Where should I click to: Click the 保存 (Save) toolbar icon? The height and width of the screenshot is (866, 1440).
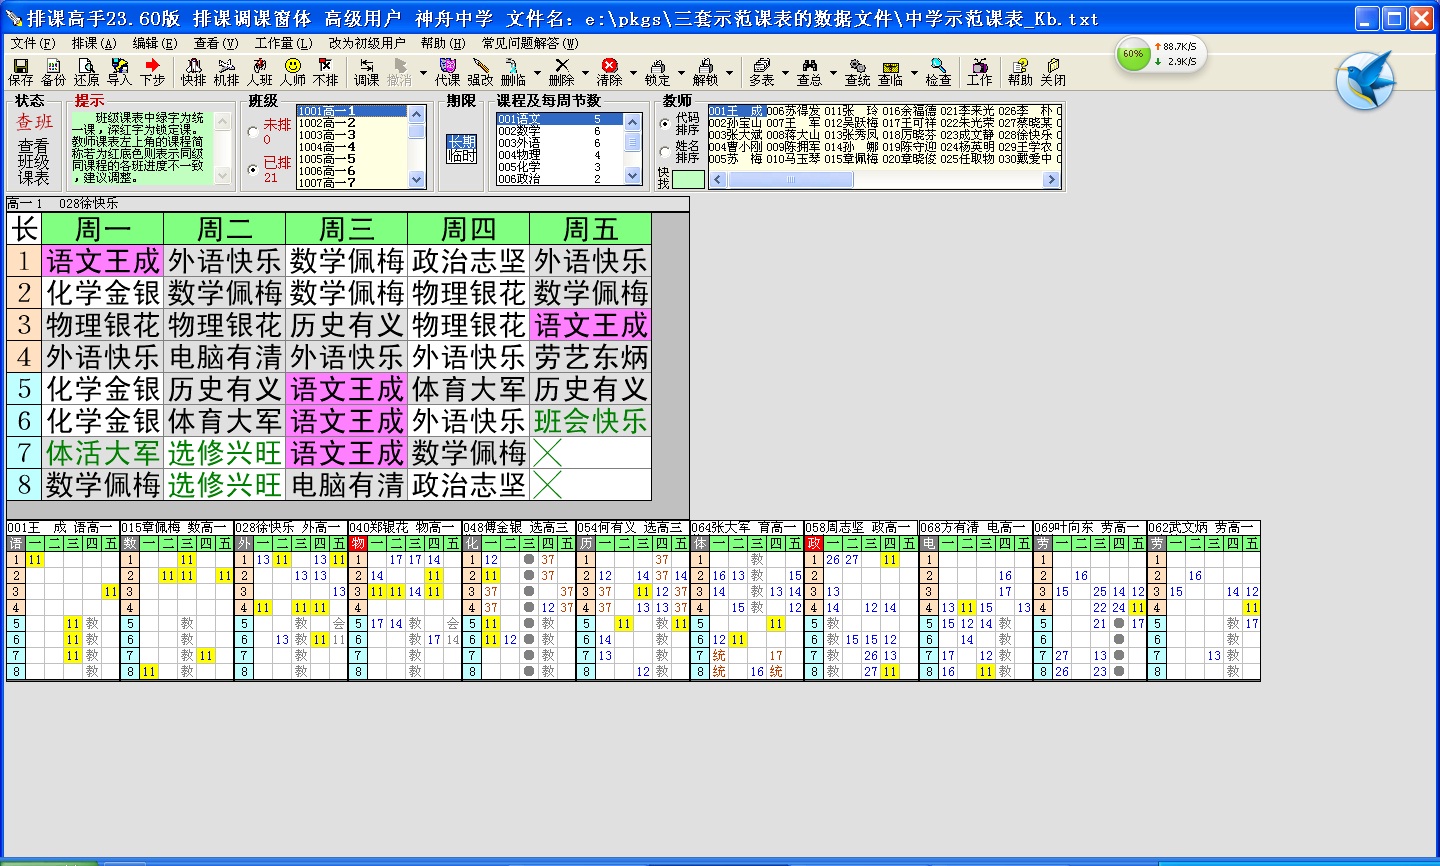20,71
